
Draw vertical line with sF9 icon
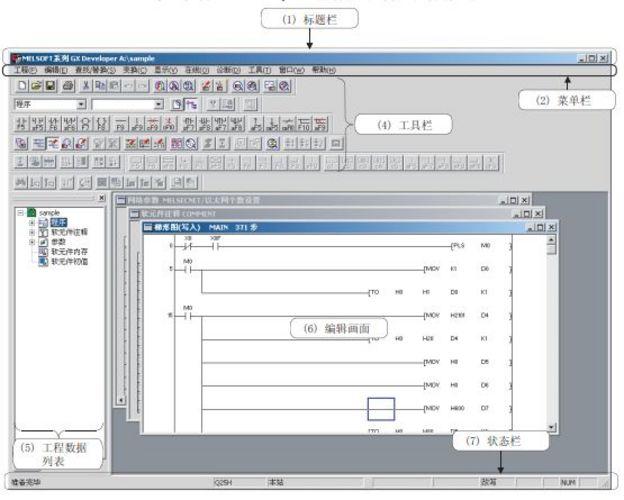tap(137, 124)
